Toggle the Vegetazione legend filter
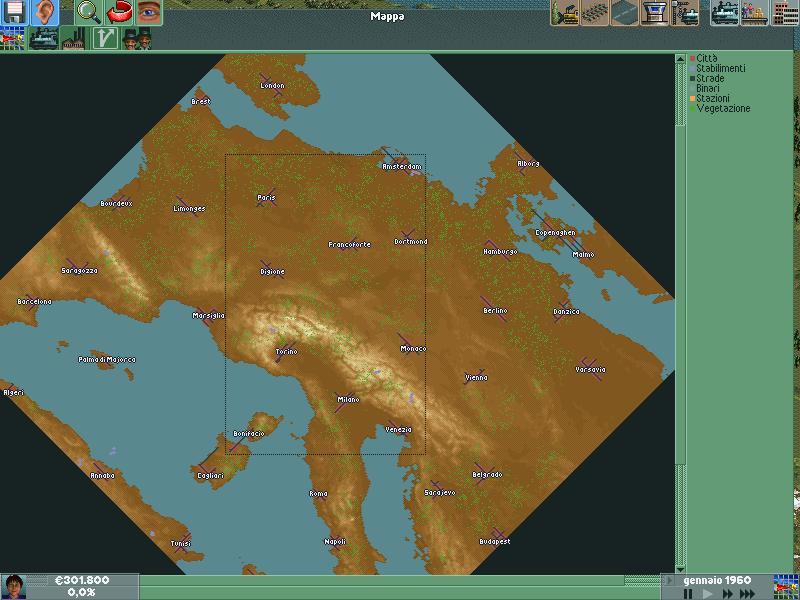Viewport: 800px width, 600px height. pyautogui.click(x=720, y=108)
